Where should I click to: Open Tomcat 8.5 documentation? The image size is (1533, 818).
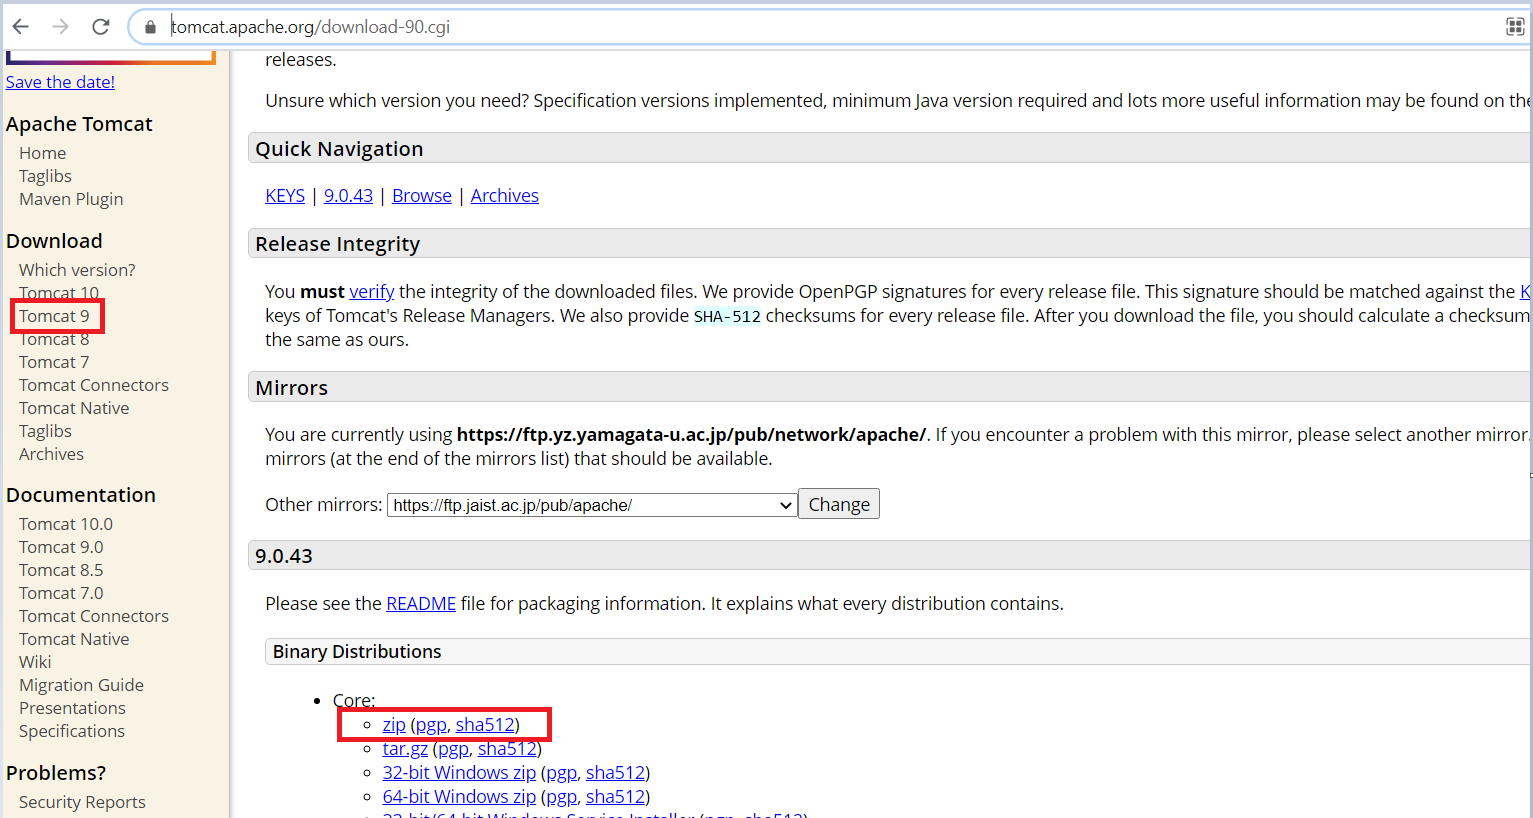pyautogui.click(x=61, y=570)
